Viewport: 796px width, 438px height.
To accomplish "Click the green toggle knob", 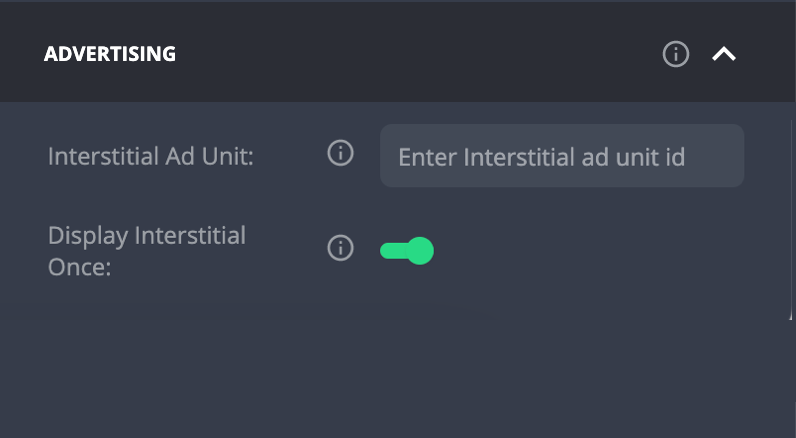I will (420, 251).
